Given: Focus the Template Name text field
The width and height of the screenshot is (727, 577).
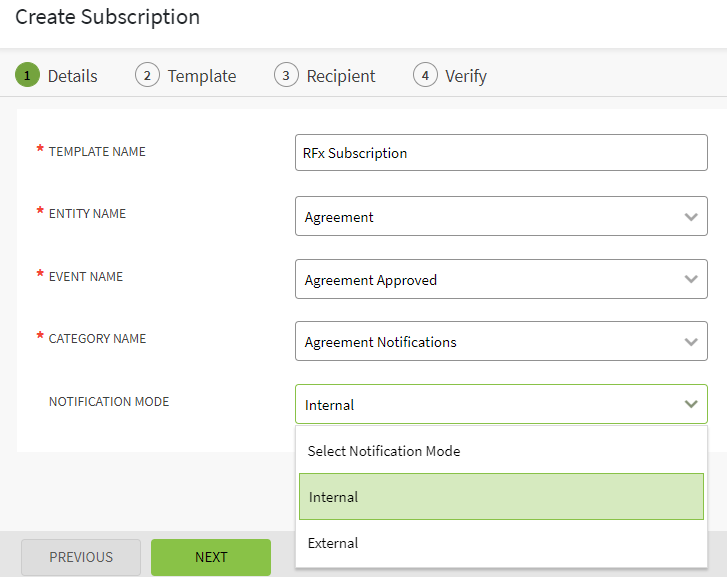Looking at the screenshot, I should (x=500, y=153).
